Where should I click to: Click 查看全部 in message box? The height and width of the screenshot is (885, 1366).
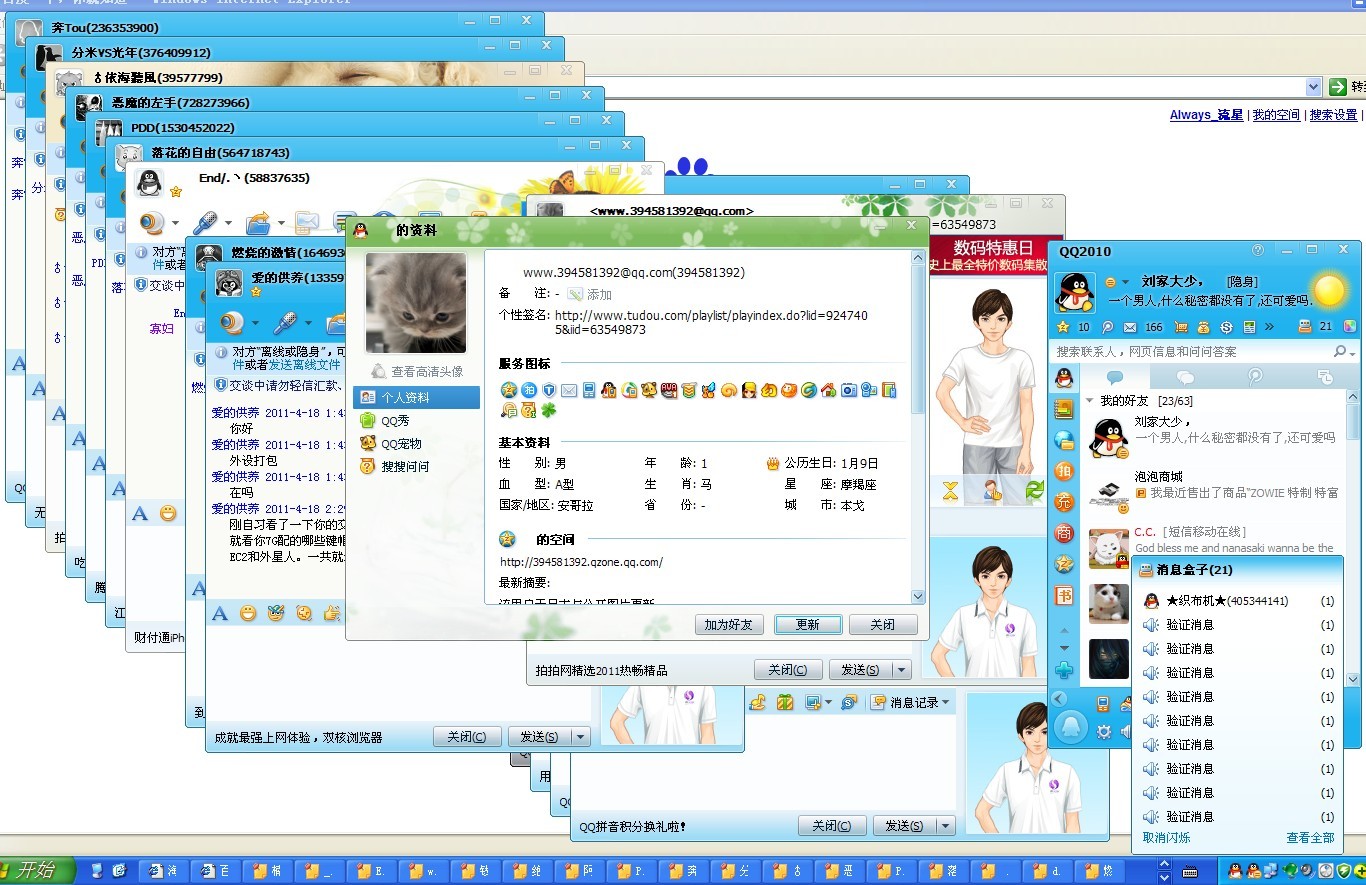click(x=1310, y=838)
